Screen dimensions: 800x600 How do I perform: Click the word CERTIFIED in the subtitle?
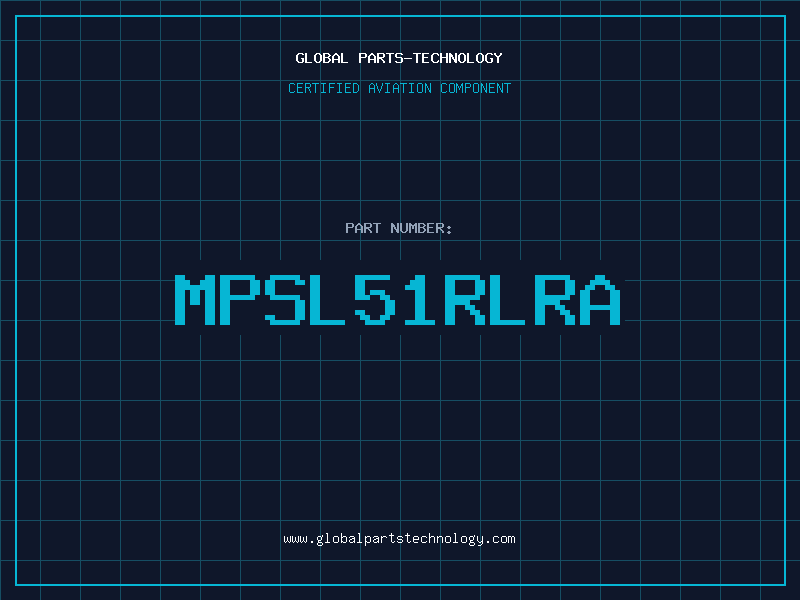pyautogui.click(x=324, y=88)
